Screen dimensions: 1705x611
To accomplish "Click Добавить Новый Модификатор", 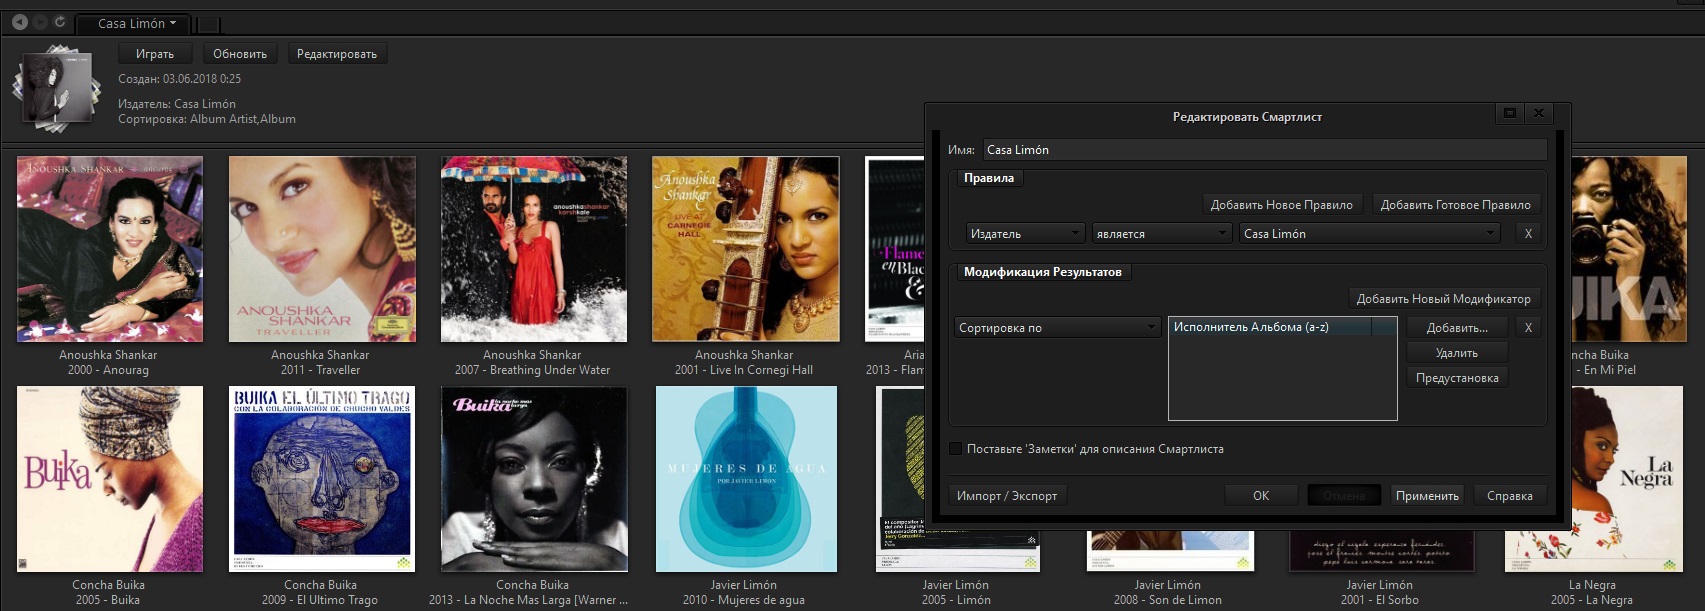I will pos(1443,299).
